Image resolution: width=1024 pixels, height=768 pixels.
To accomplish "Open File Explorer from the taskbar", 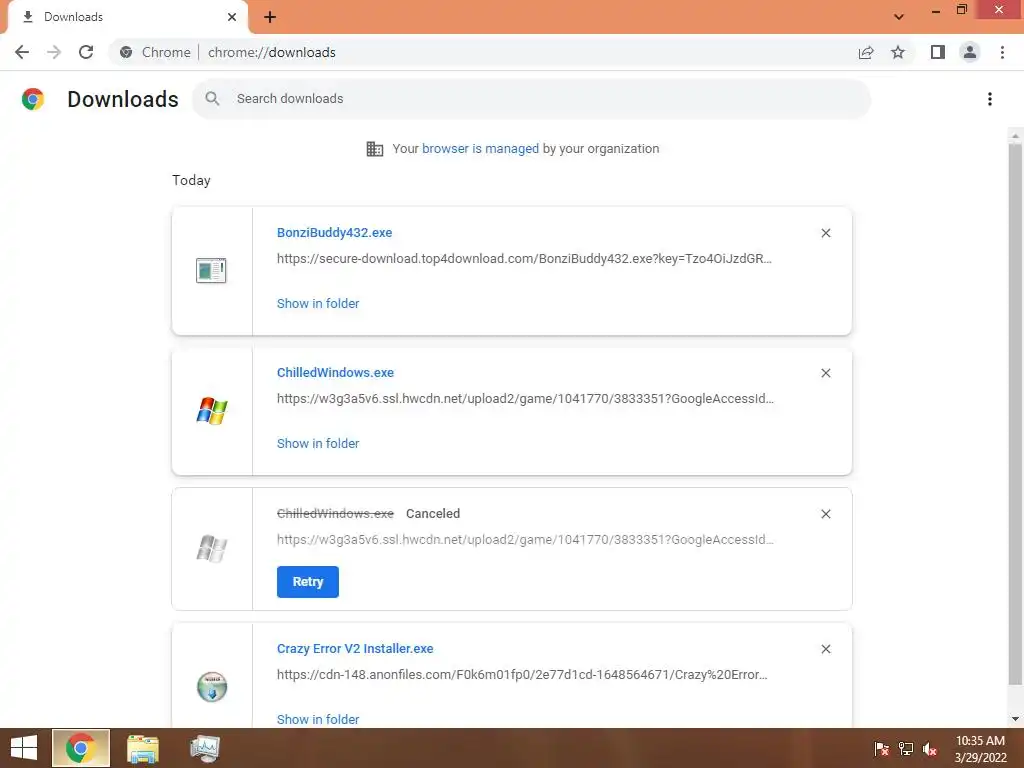I will point(143,748).
